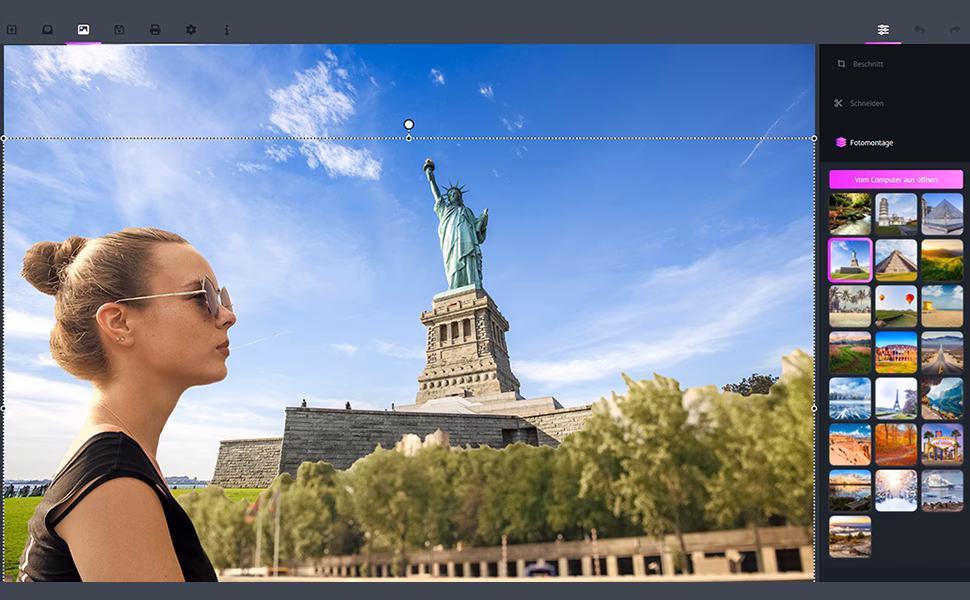Choose the yellow lifeguard tower beach background
This screenshot has height=600, width=970.
coord(942,306)
